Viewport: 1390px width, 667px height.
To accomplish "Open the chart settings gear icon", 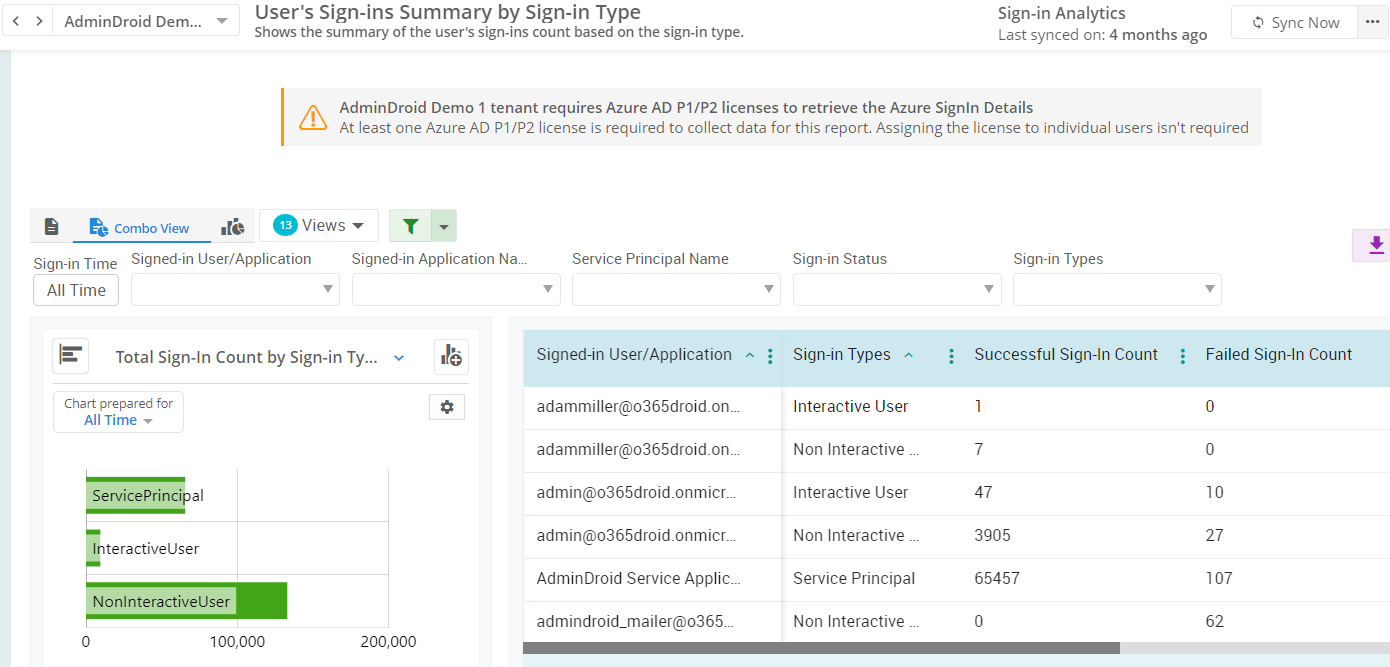I will (447, 407).
